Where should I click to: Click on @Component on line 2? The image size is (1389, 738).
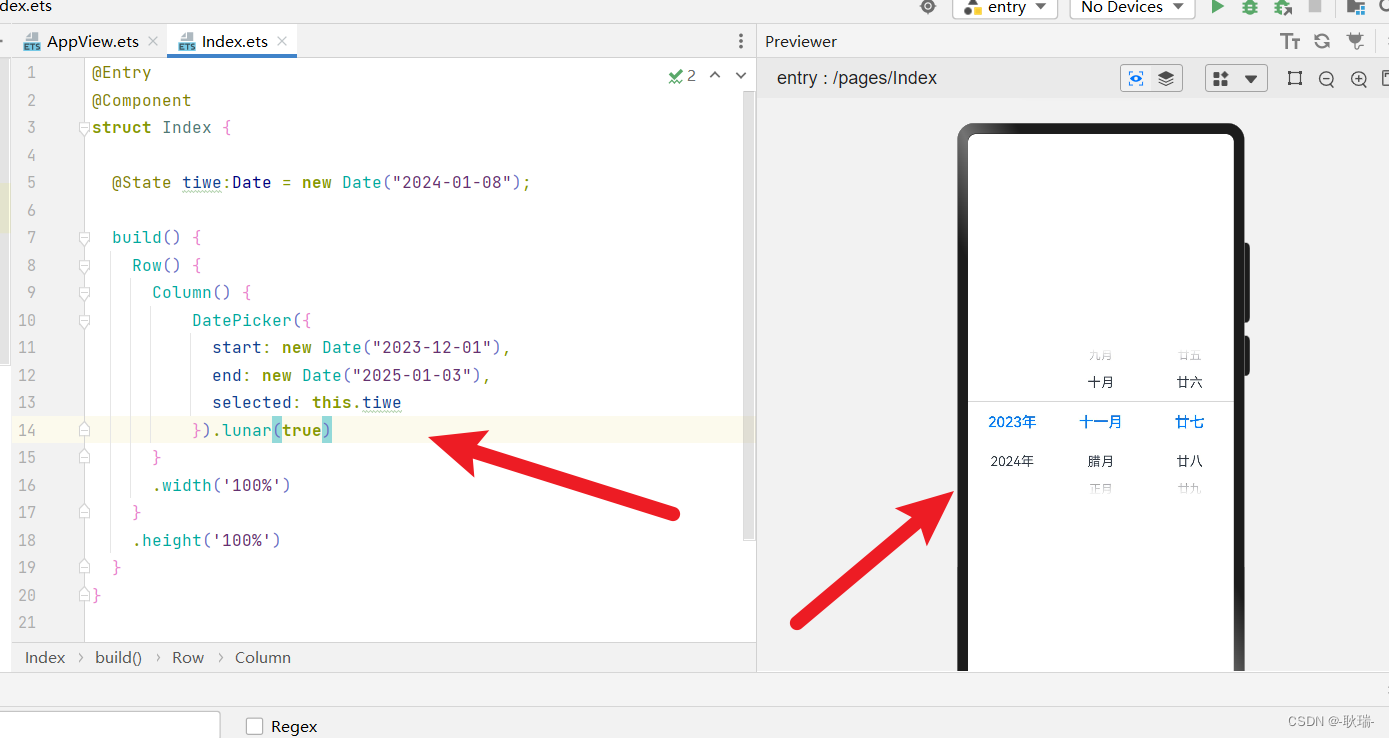click(142, 100)
